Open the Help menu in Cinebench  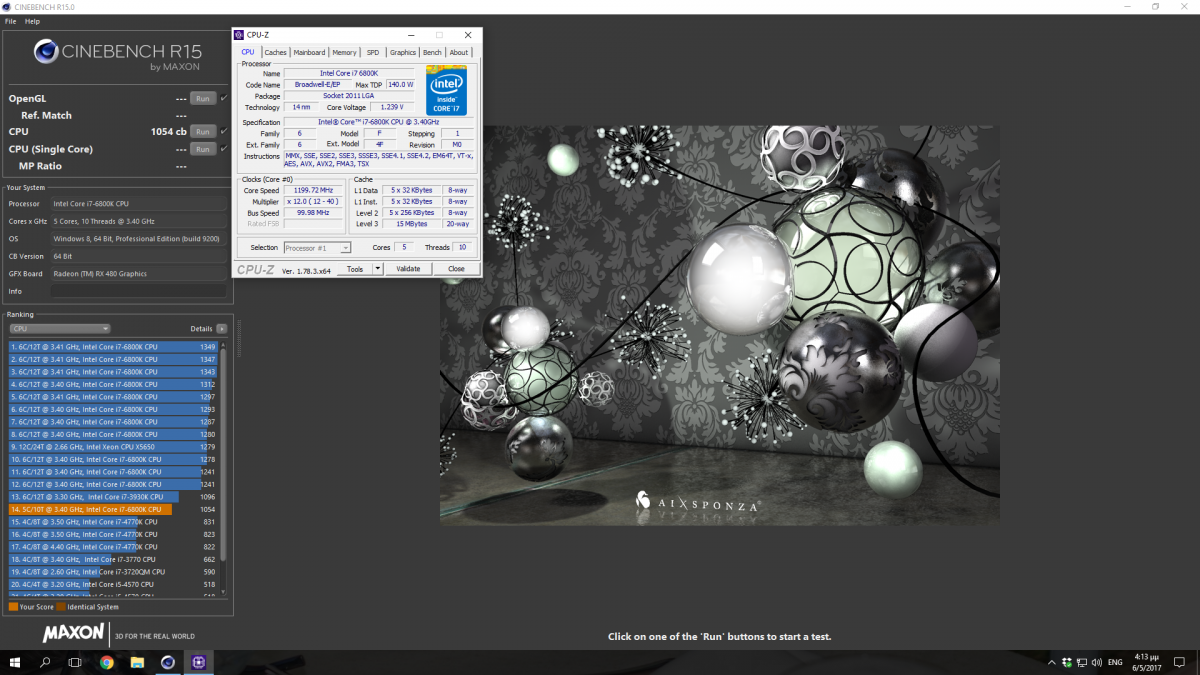point(32,21)
